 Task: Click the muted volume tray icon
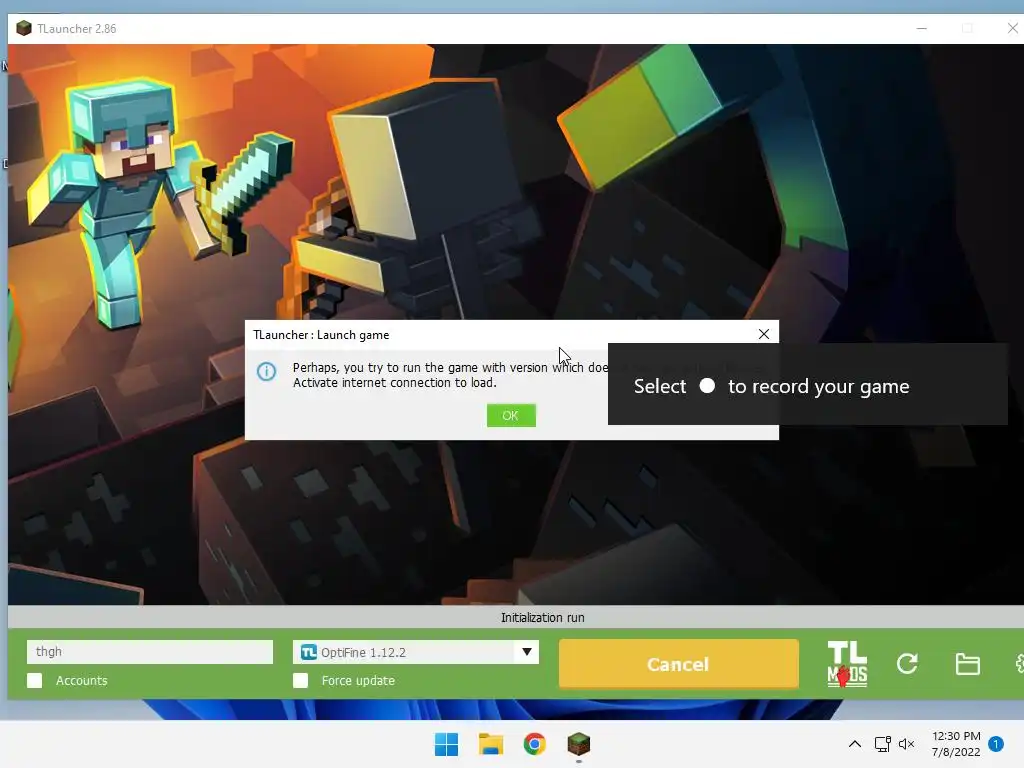906,744
